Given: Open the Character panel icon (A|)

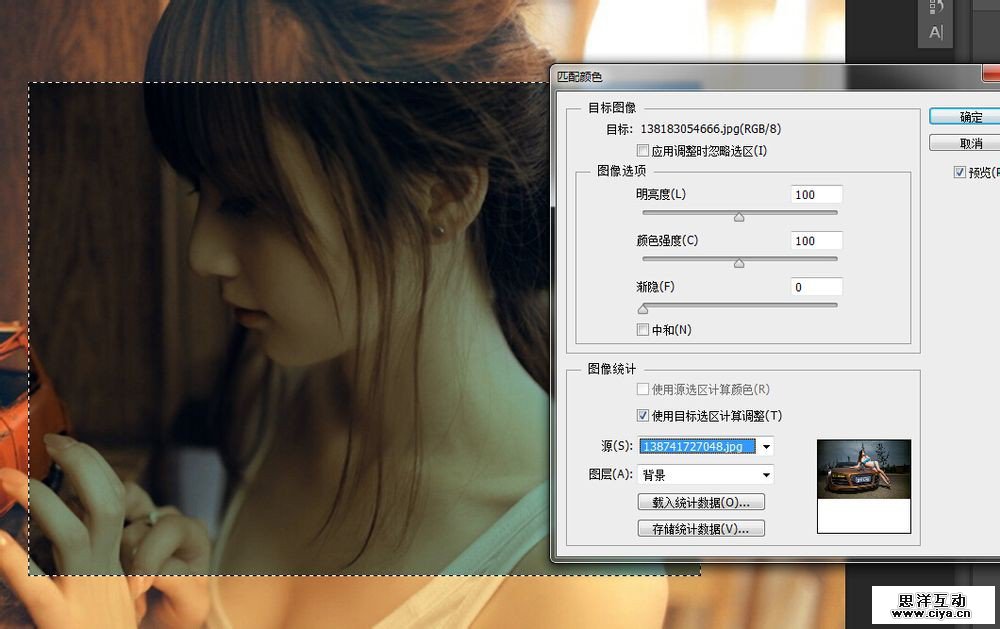Looking at the screenshot, I should [x=936, y=32].
